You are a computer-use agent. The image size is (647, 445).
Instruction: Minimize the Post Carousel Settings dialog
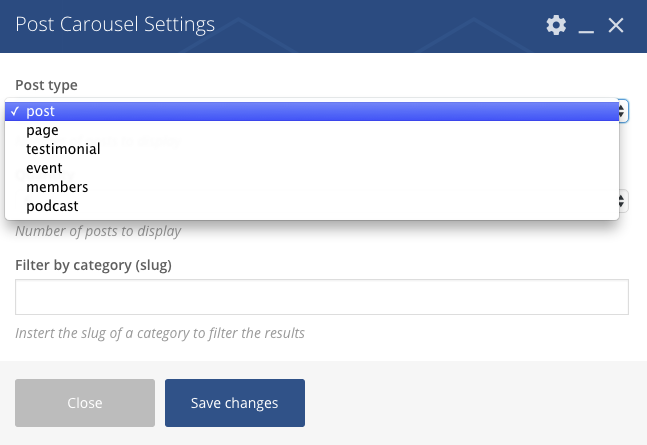(586, 27)
